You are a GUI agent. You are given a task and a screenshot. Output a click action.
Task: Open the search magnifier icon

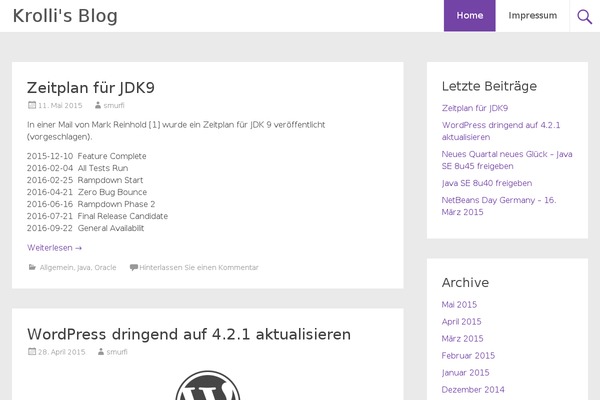coord(584,16)
